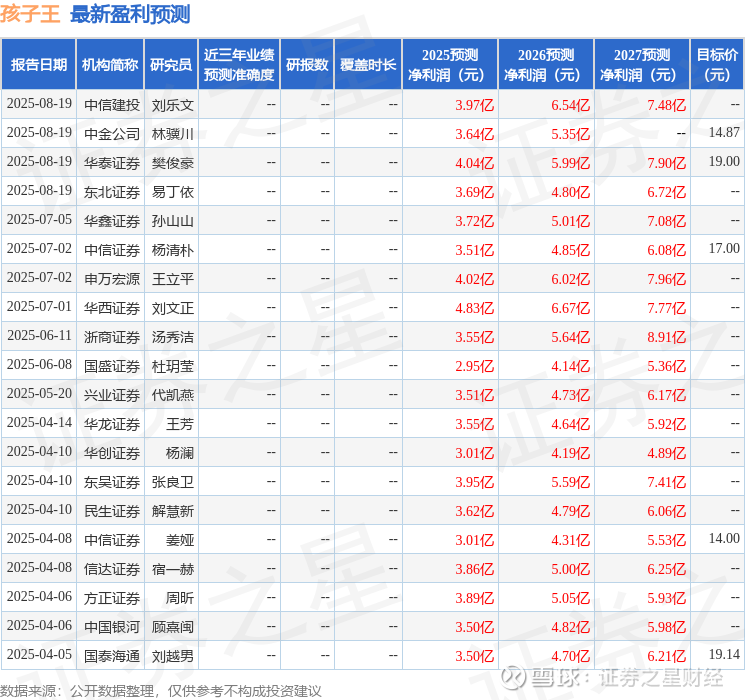Click date 2025-07-05
This screenshot has height=700, width=745.
[39, 220]
